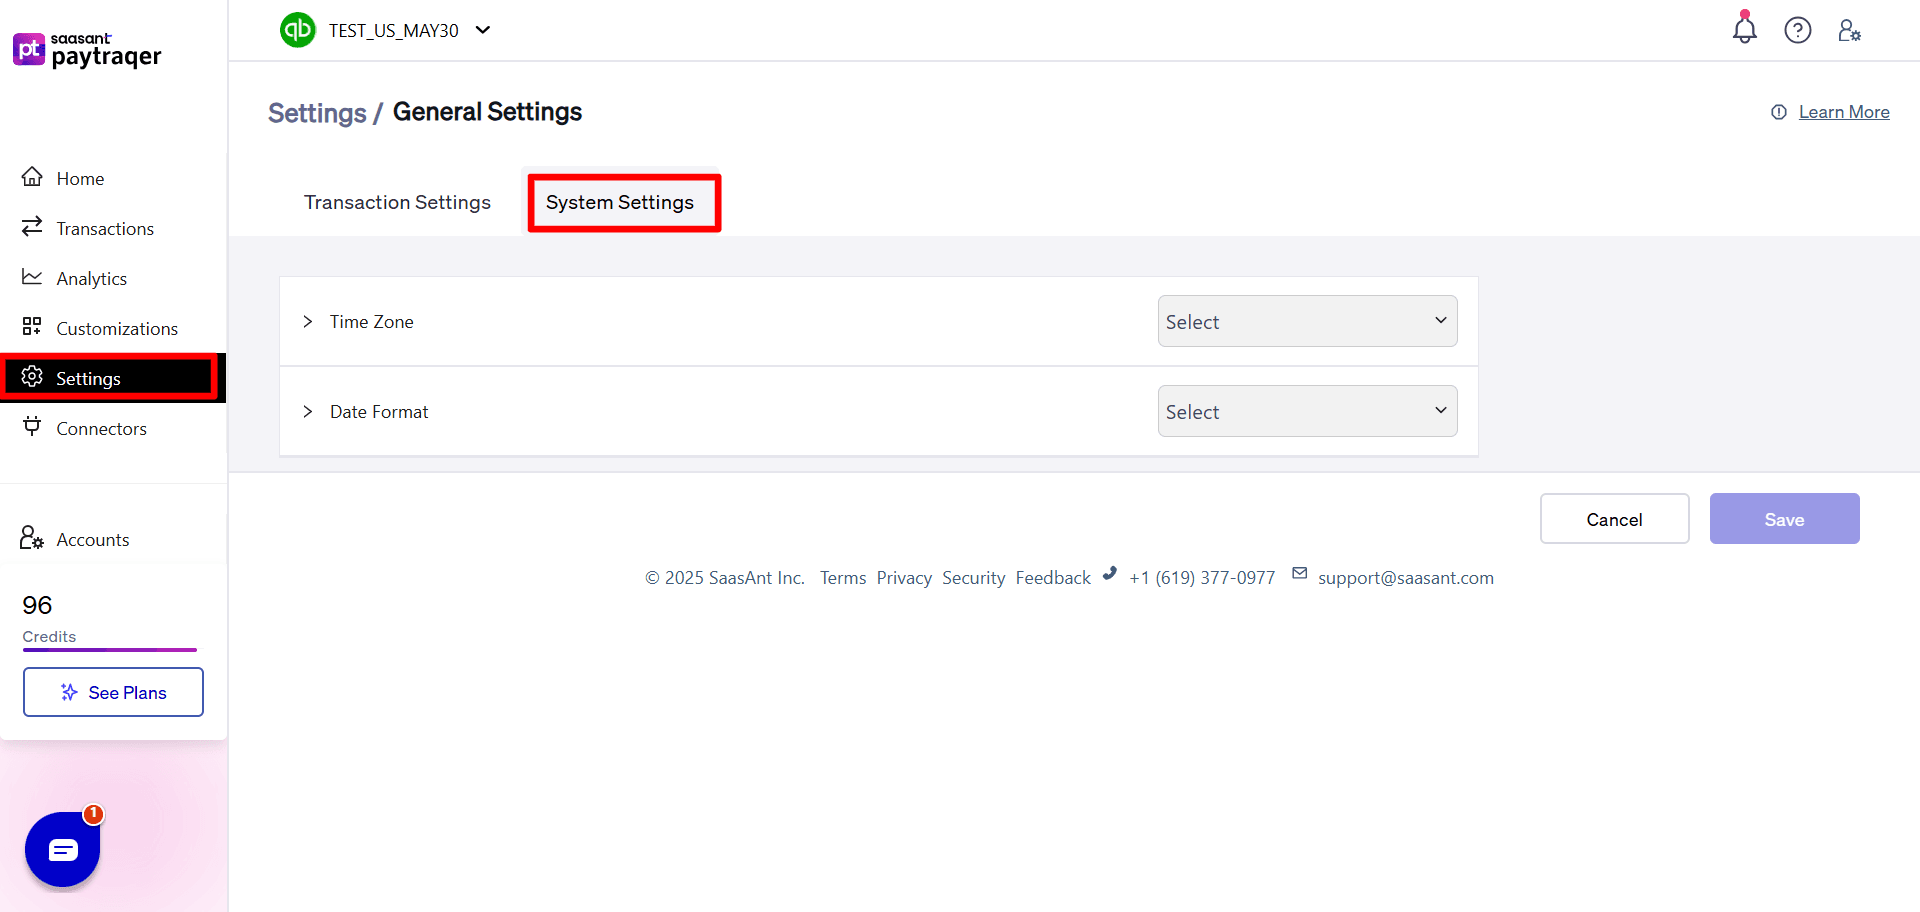
Task: Select the System Settings tab
Action: tap(619, 202)
